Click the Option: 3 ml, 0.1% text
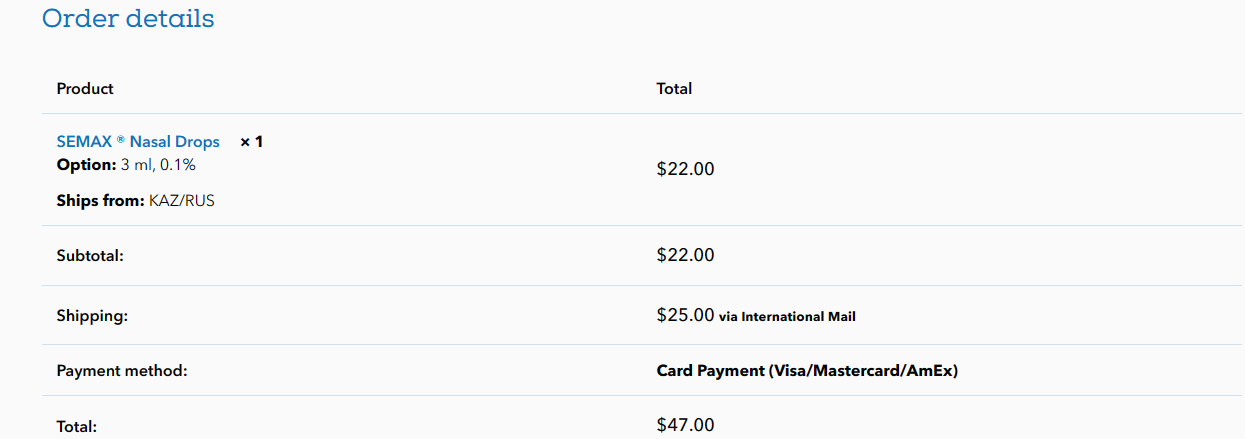The image size is (1245, 439). tap(126, 165)
